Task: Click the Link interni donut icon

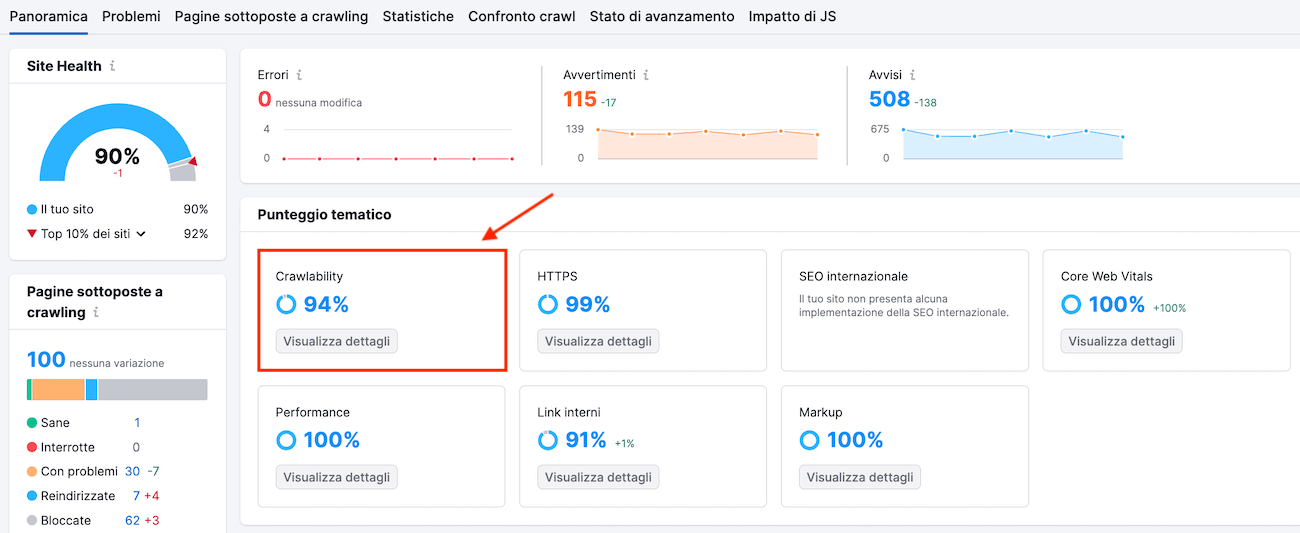Action: 548,440
